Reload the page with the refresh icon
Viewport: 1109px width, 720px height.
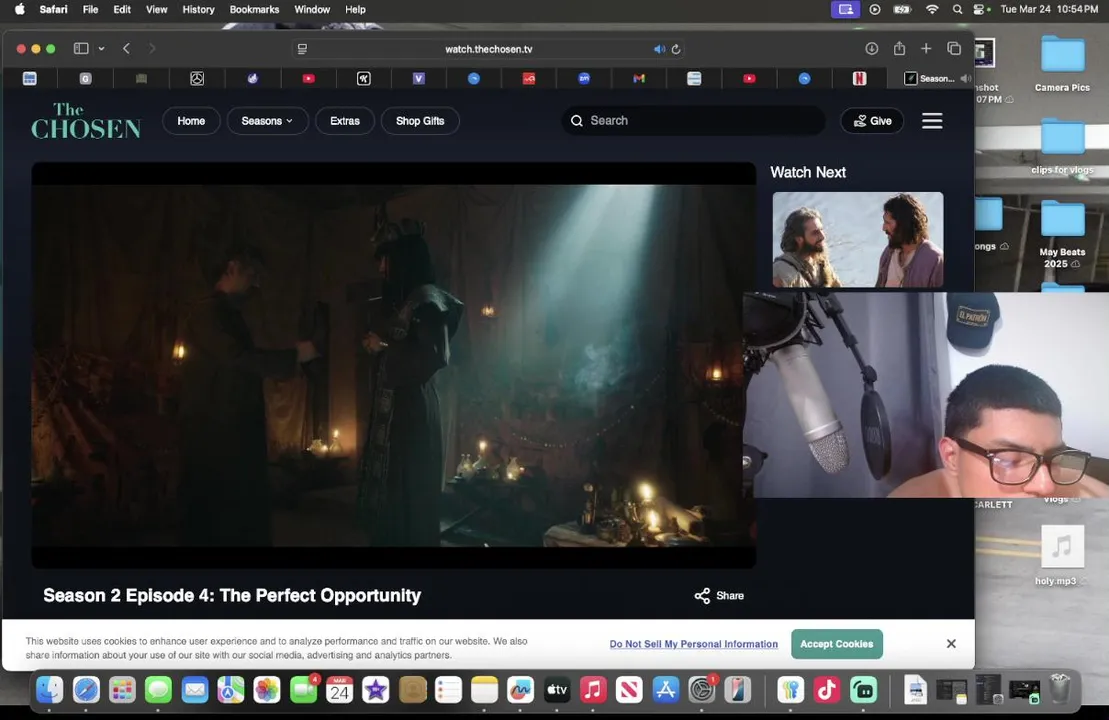676,49
